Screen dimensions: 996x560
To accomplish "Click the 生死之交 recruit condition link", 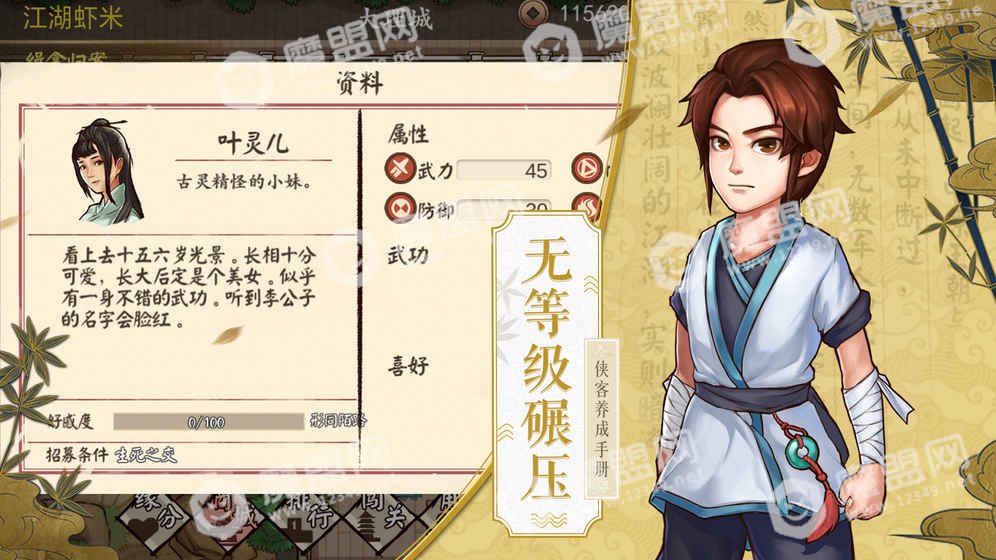I will (x=145, y=455).
